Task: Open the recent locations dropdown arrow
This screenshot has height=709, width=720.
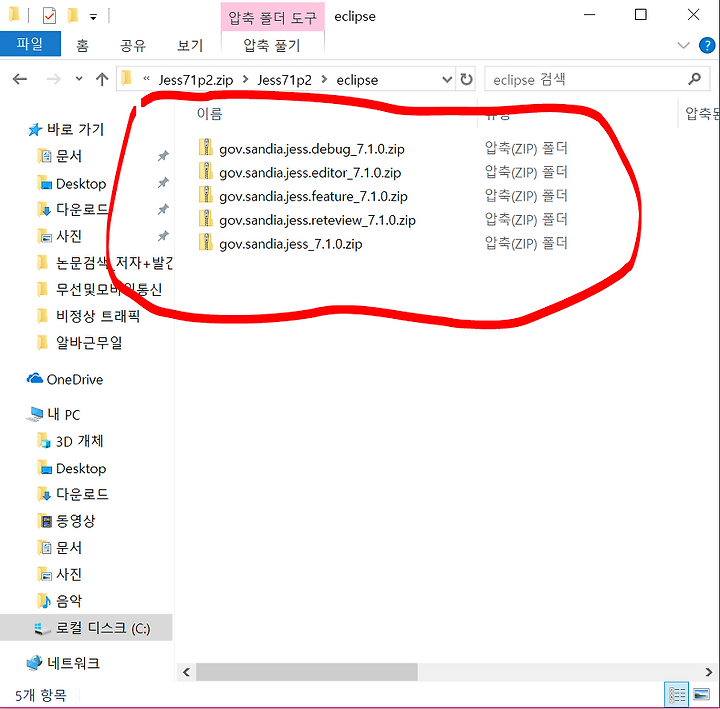Action: point(79,79)
